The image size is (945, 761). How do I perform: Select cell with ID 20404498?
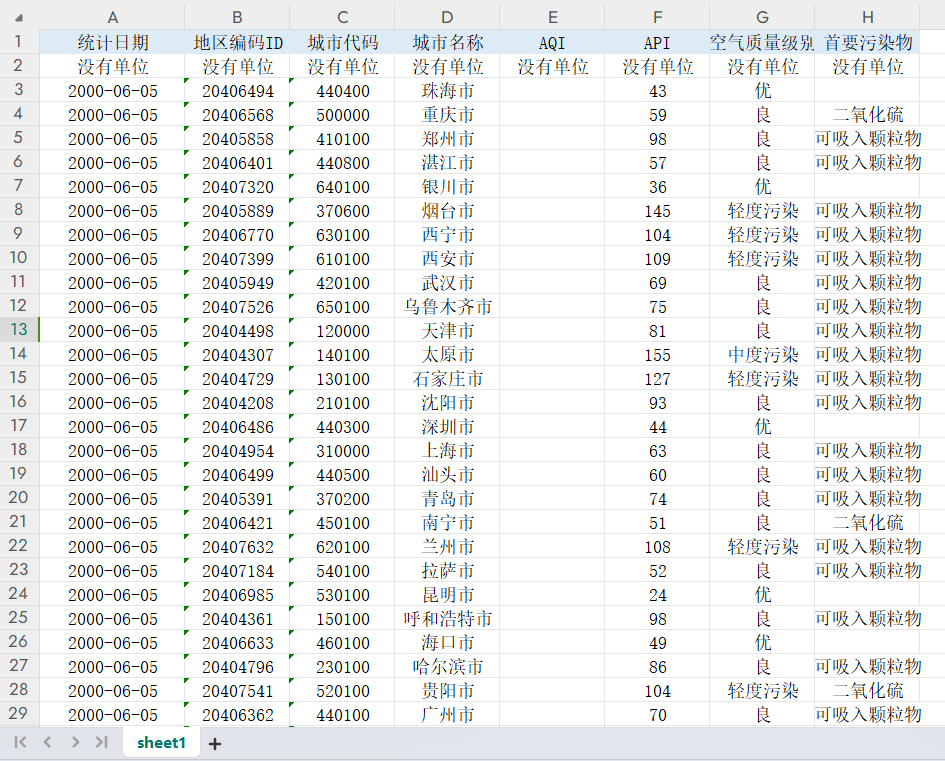tap(237, 330)
